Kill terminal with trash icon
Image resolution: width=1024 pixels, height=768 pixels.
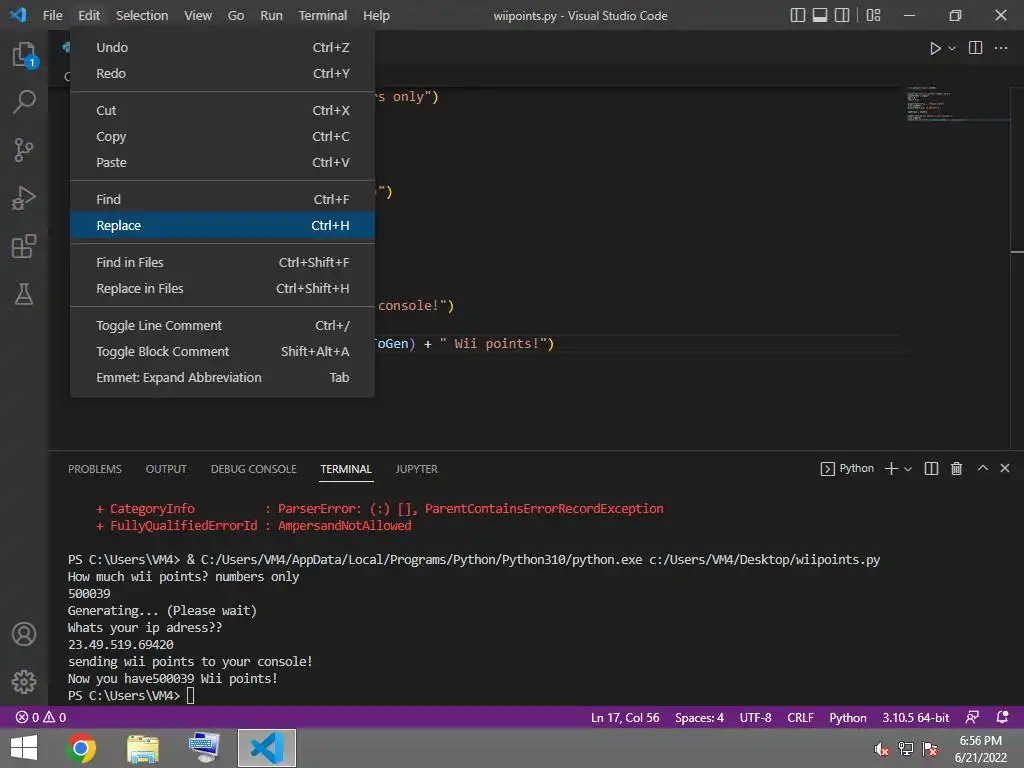(x=956, y=468)
